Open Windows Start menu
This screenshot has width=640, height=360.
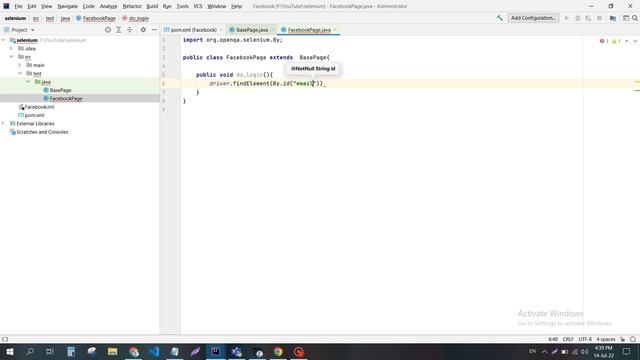click(9, 351)
